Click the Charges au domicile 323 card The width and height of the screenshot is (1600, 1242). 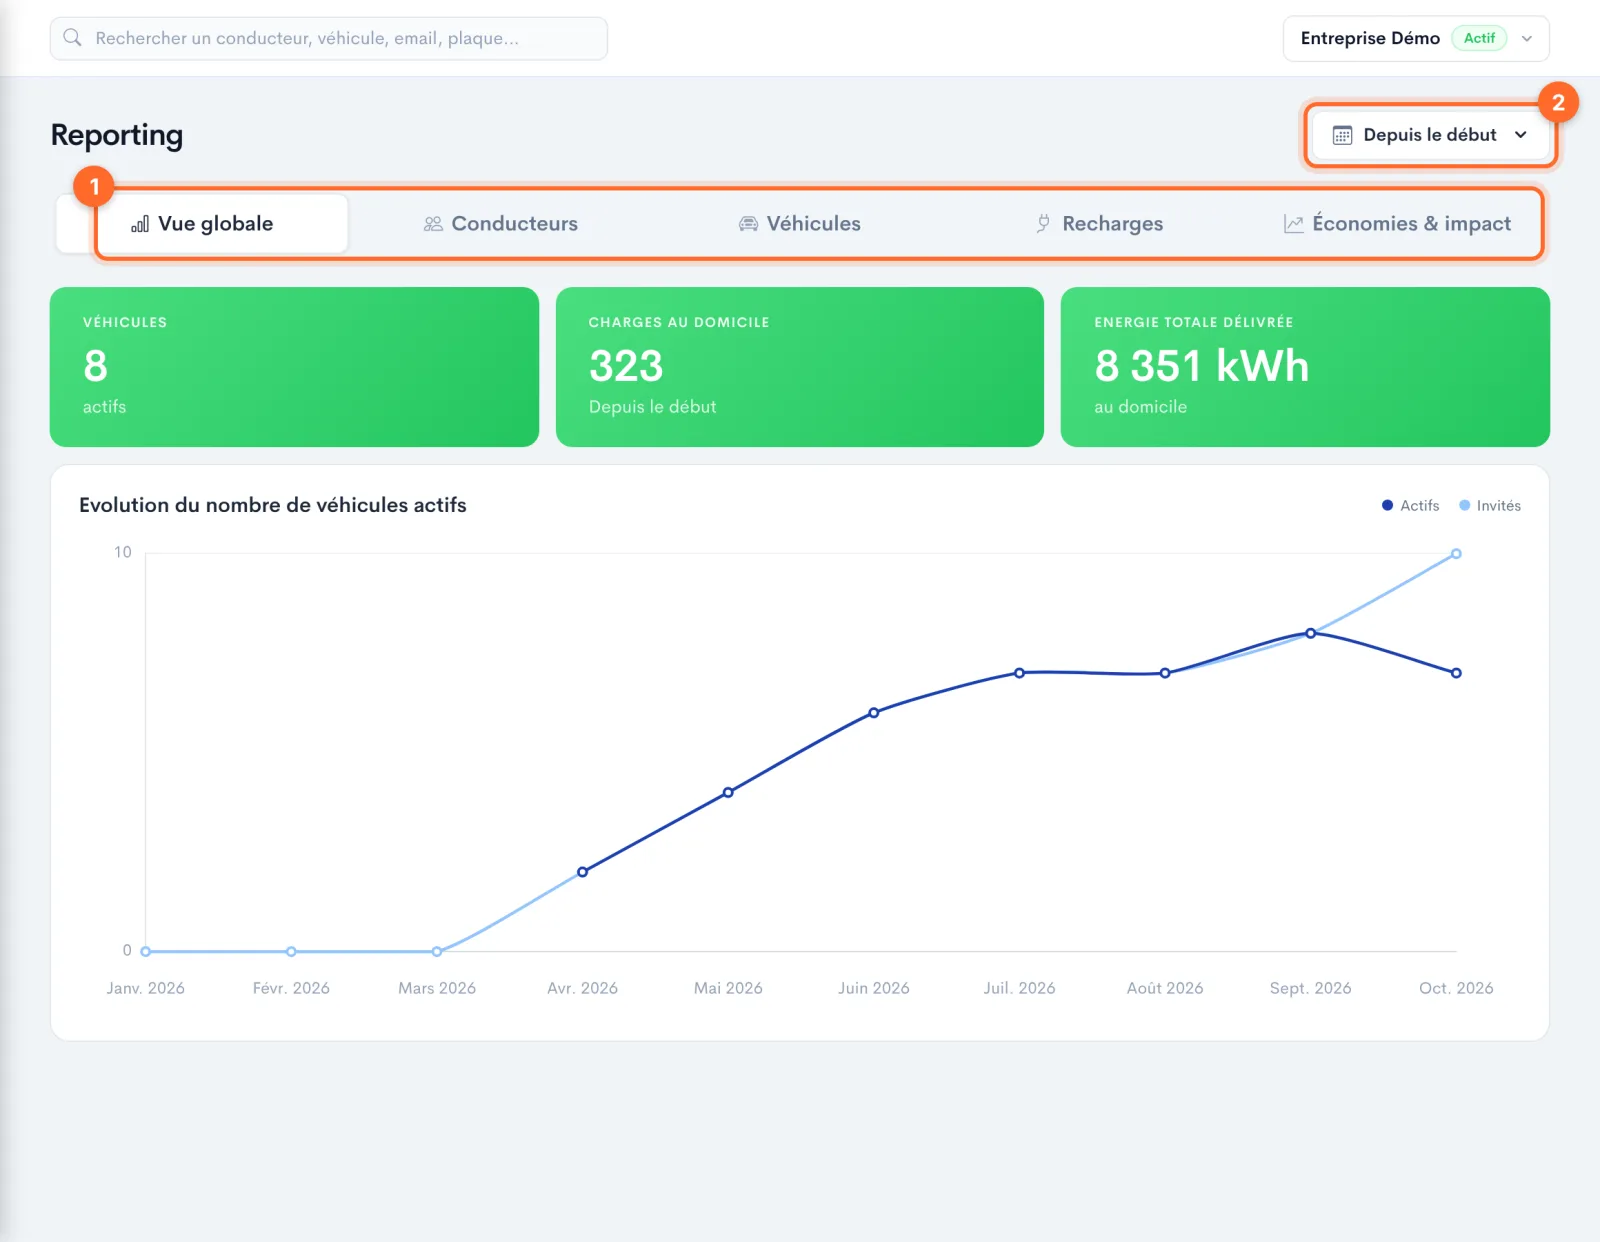click(800, 367)
